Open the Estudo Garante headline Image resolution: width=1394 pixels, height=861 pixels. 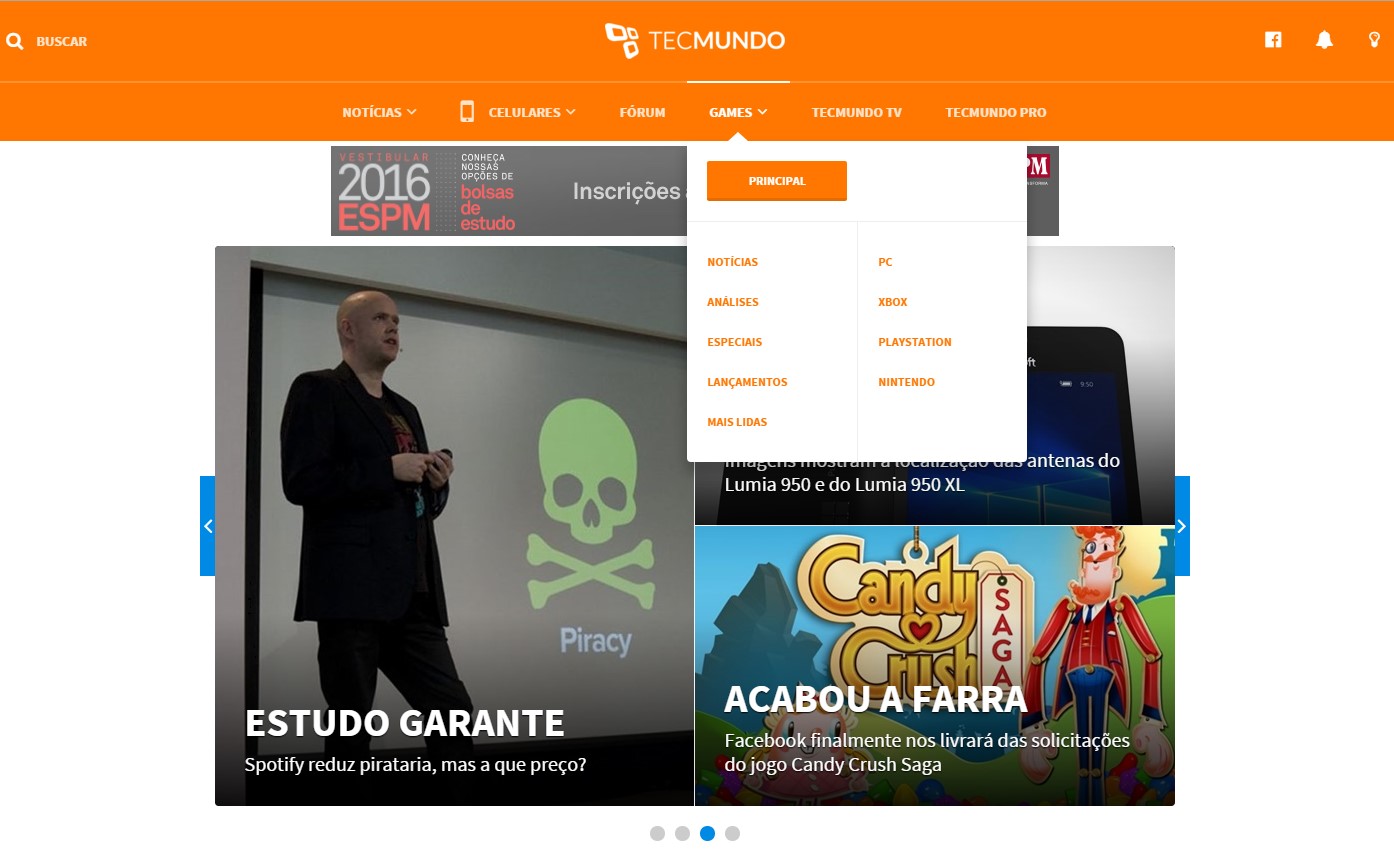pyautogui.click(x=405, y=722)
